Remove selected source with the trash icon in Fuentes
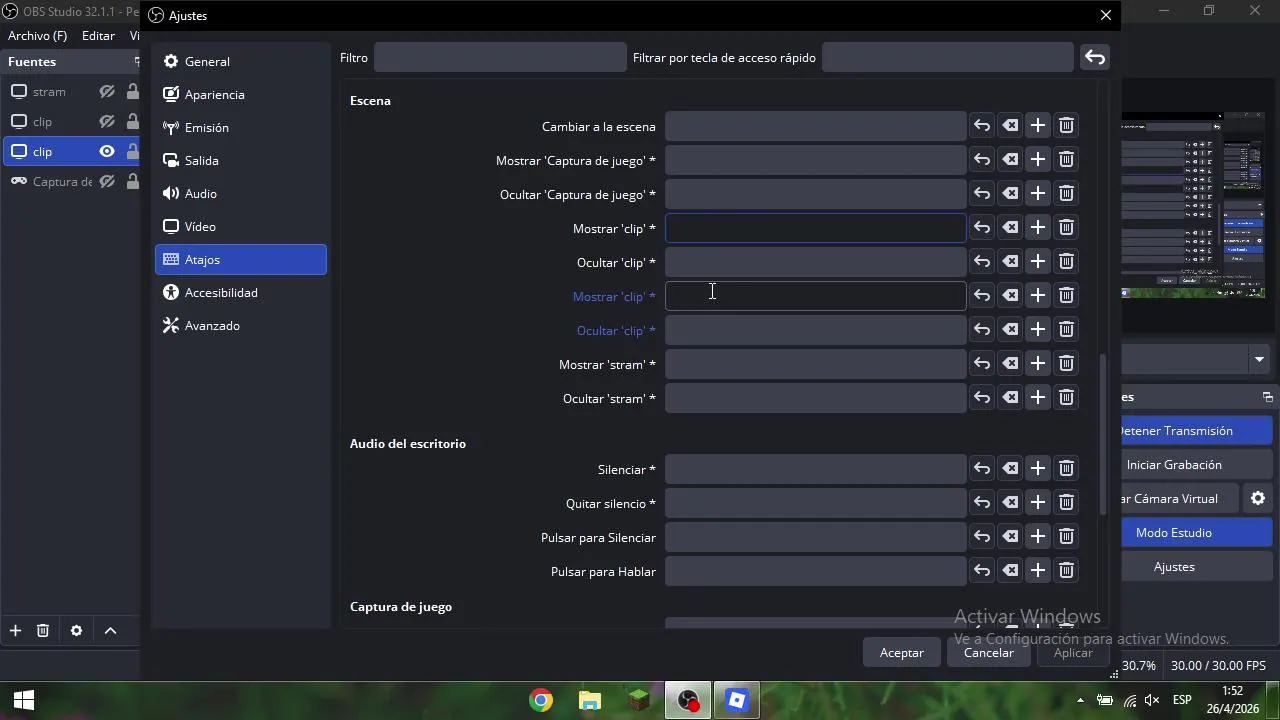 43,630
